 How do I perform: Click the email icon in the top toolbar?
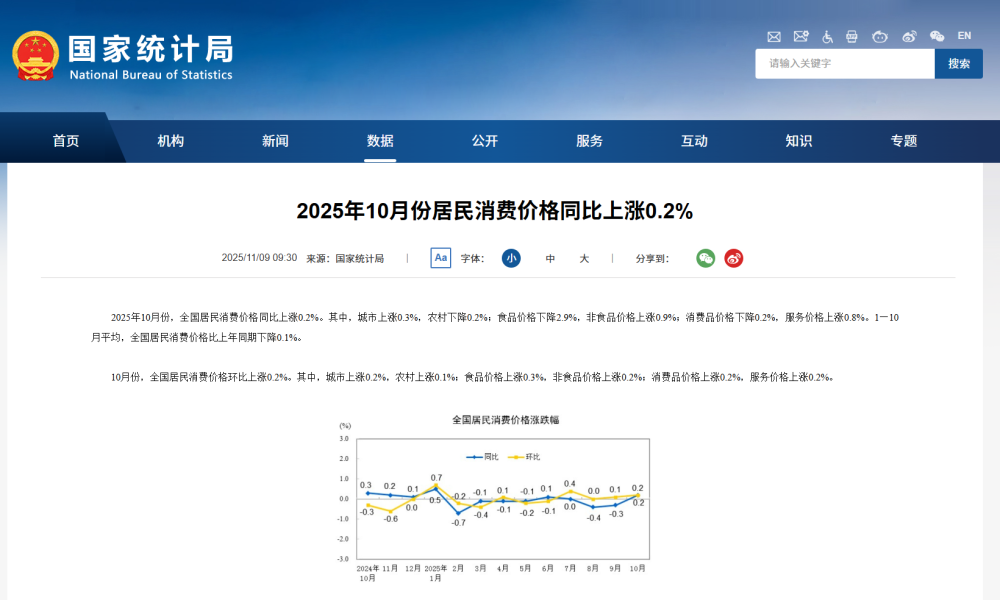coord(774,36)
